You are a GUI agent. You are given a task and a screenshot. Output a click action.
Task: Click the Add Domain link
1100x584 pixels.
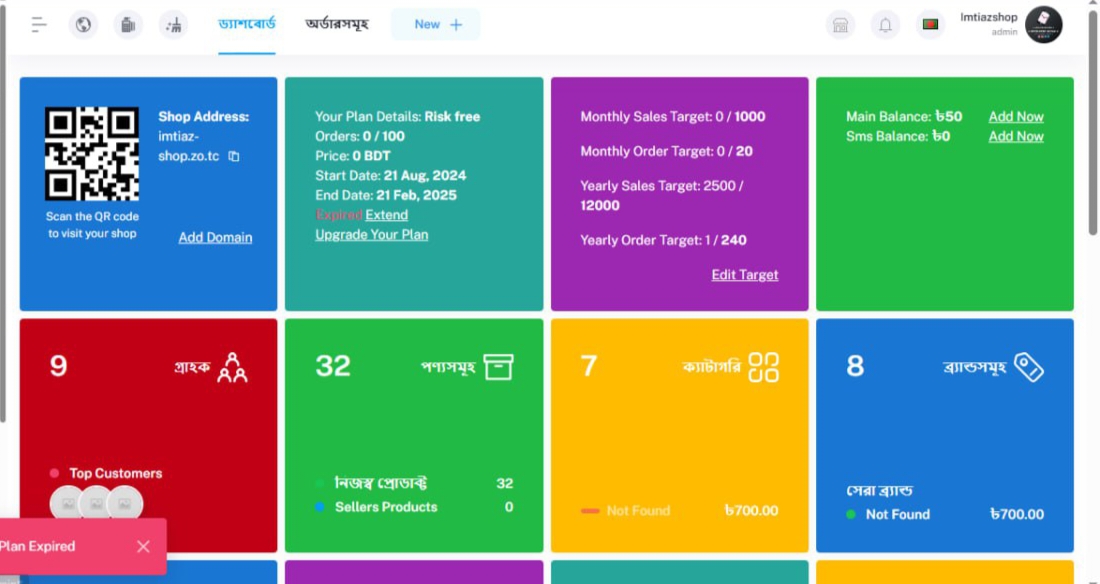click(x=215, y=237)
